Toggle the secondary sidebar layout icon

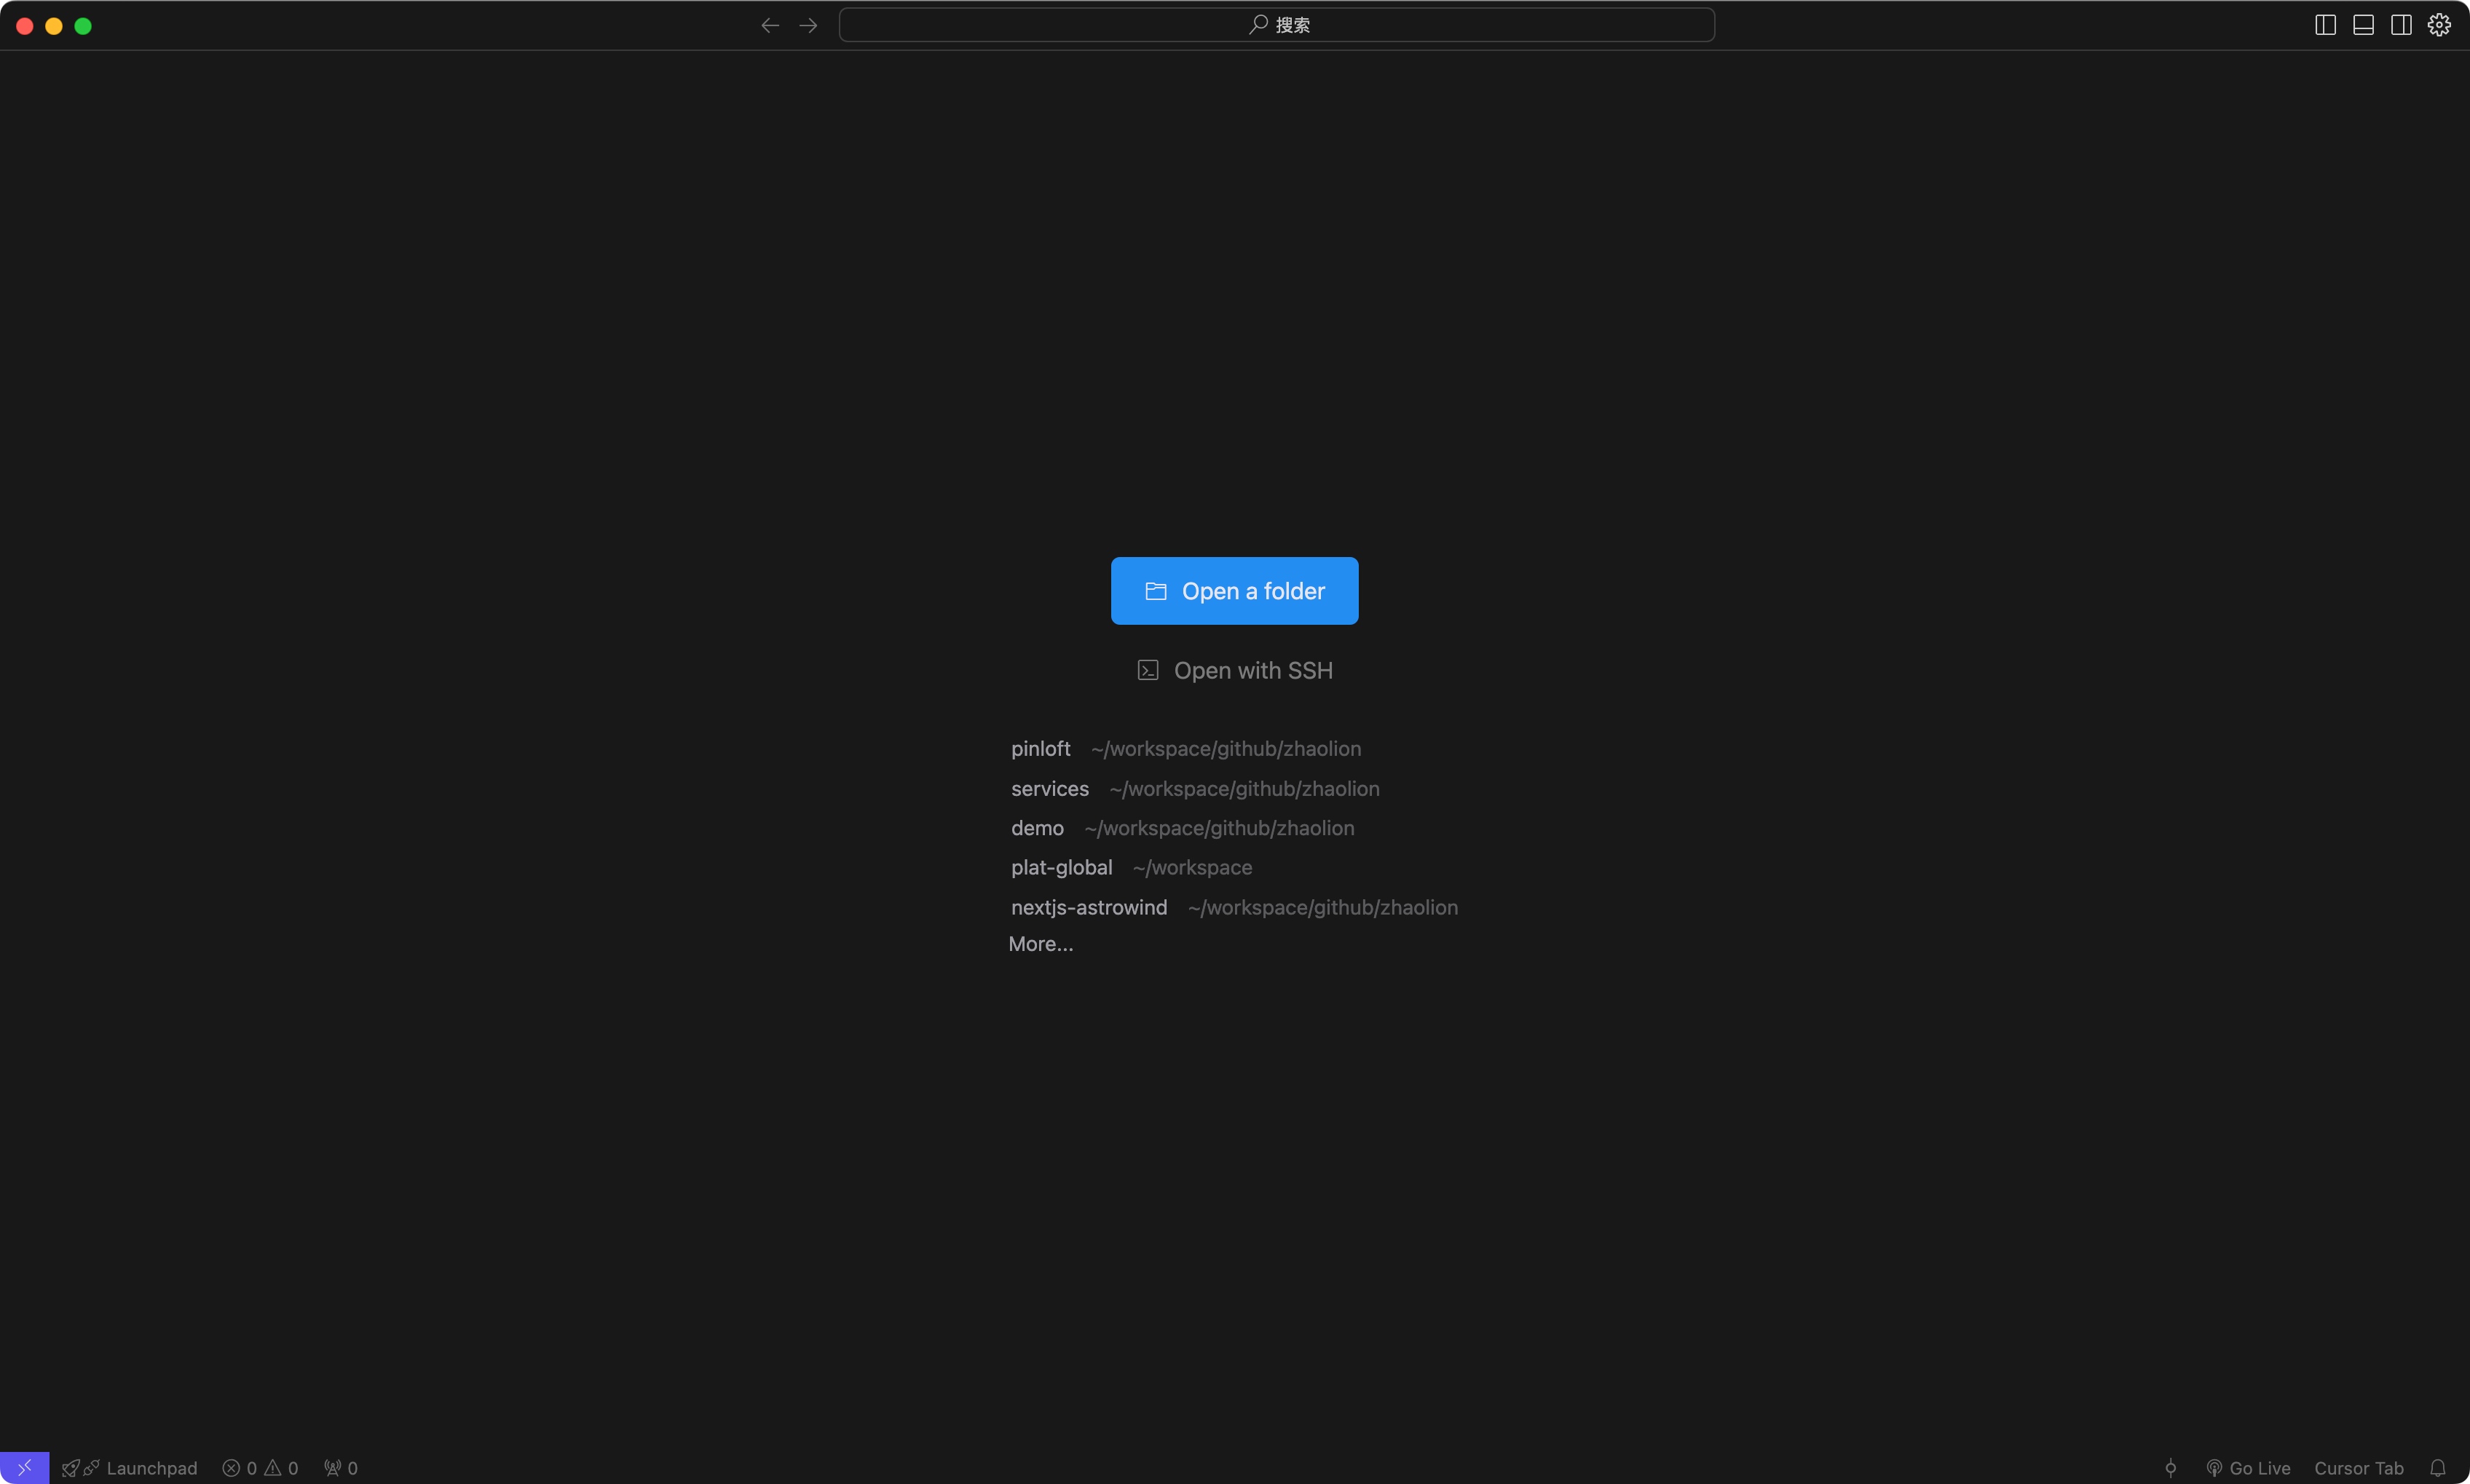(x=2401, y=25)
